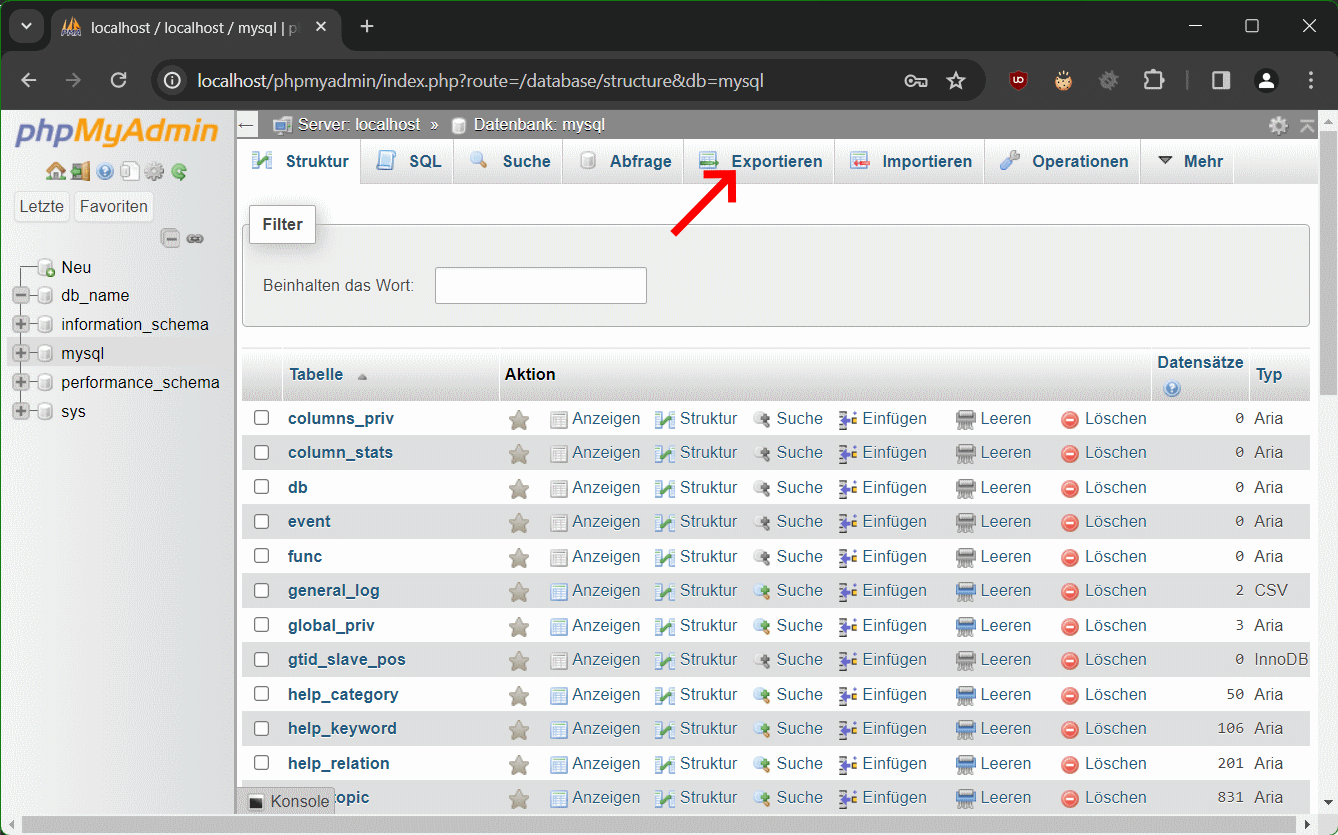Click the Löschen icon for the event table
This screenshot has height=835, width=1338.
point(1069,522)
